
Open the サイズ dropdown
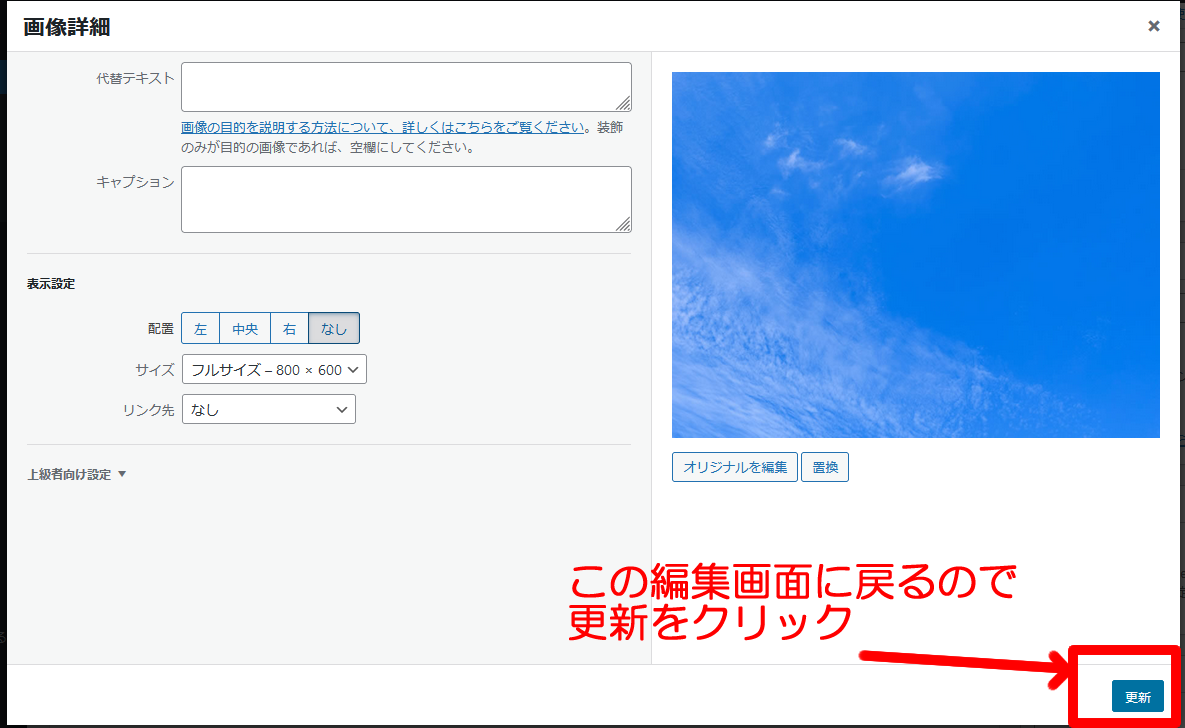click(274, 370)
